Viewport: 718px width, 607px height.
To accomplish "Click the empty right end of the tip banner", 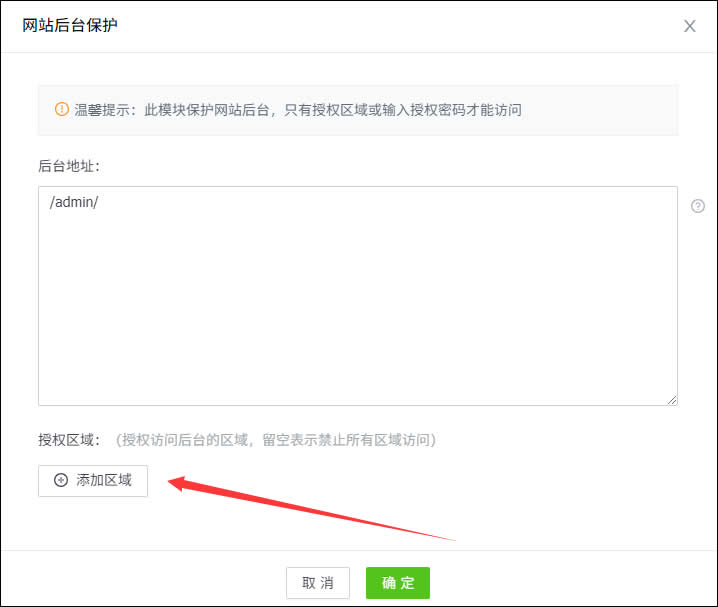I will [x=620, y=110].
